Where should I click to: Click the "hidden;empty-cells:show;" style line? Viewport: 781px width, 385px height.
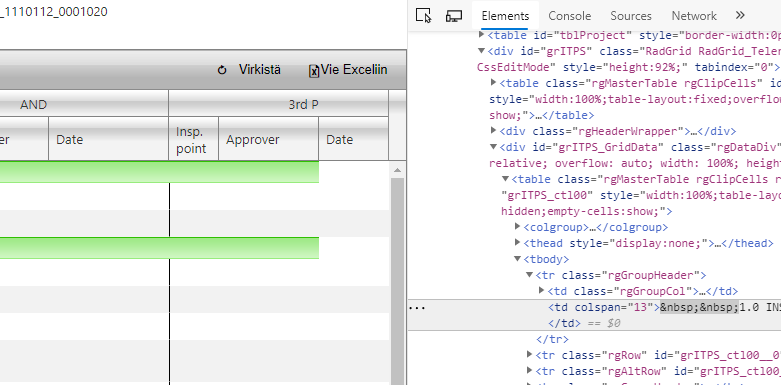[x=587, y=211]
